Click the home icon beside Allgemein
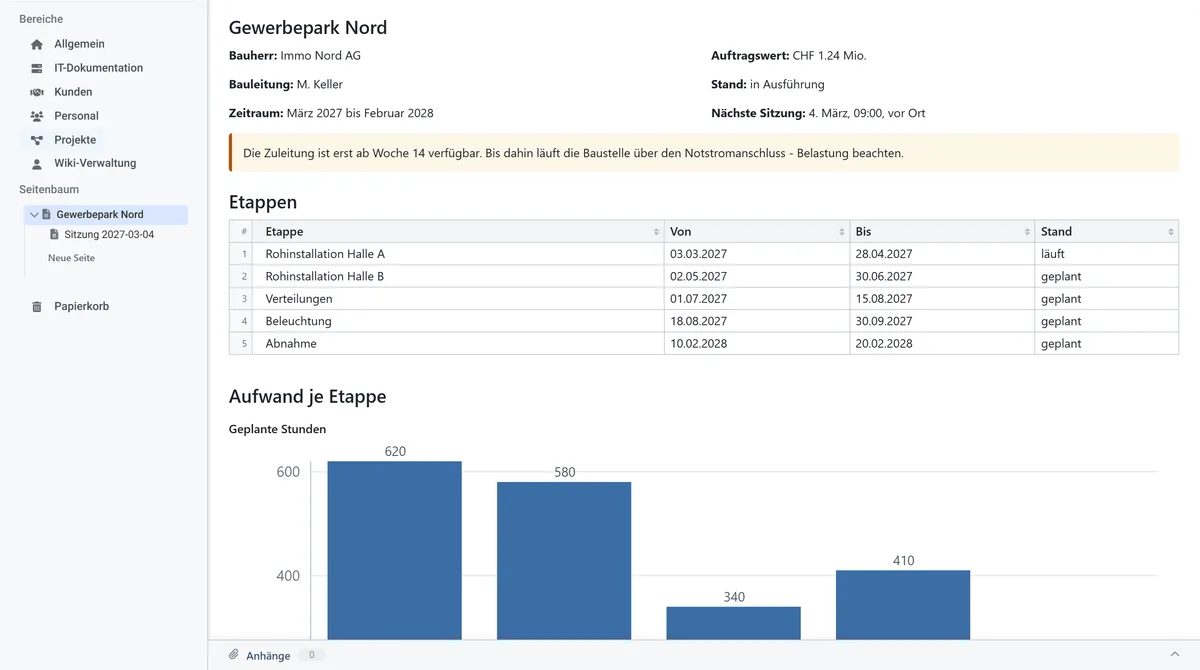Screen dimensions: 1200x670 click(x=37, y=44)
